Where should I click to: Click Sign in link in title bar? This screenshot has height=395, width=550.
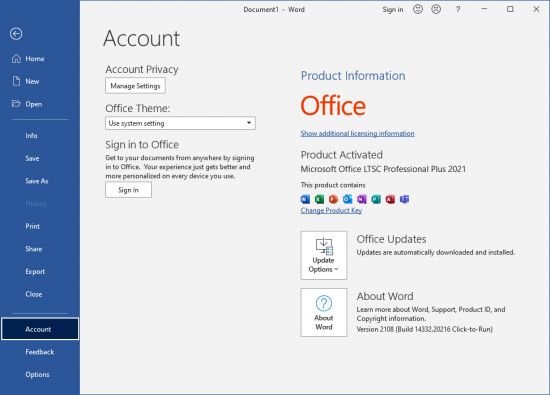393,9
